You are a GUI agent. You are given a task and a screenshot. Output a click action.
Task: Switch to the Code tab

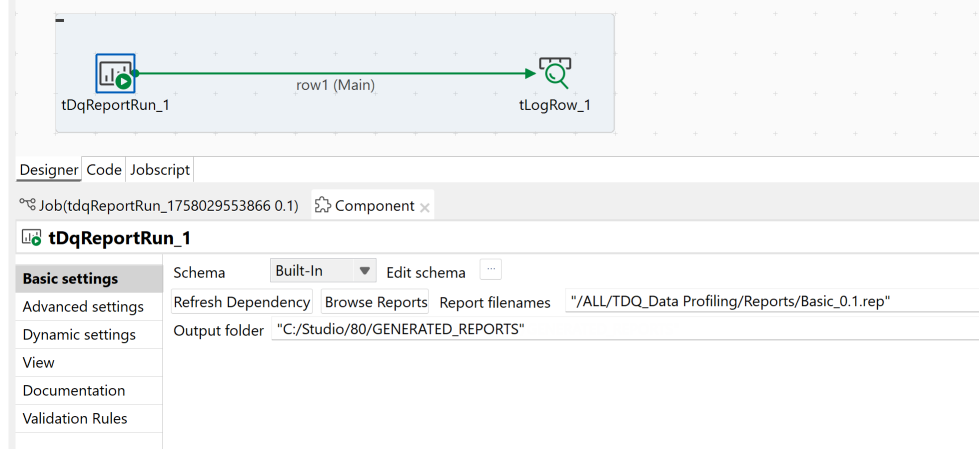point(104,170)
